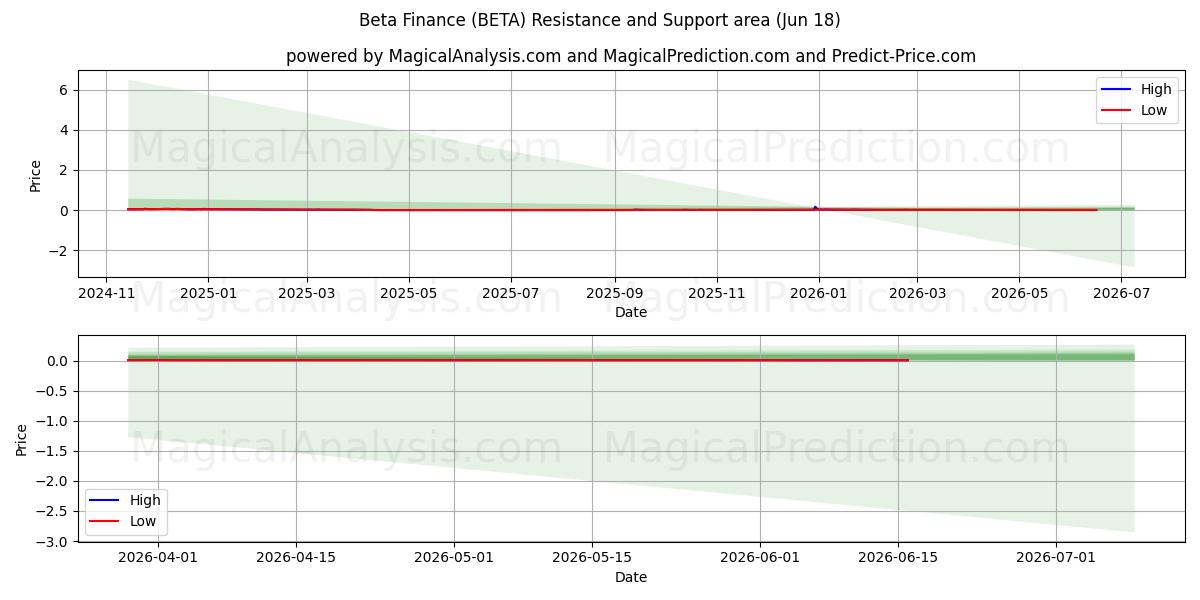Click the '2025-05' x-axis label
This screenshot has height=600, width=1200.
coord(408,294)
